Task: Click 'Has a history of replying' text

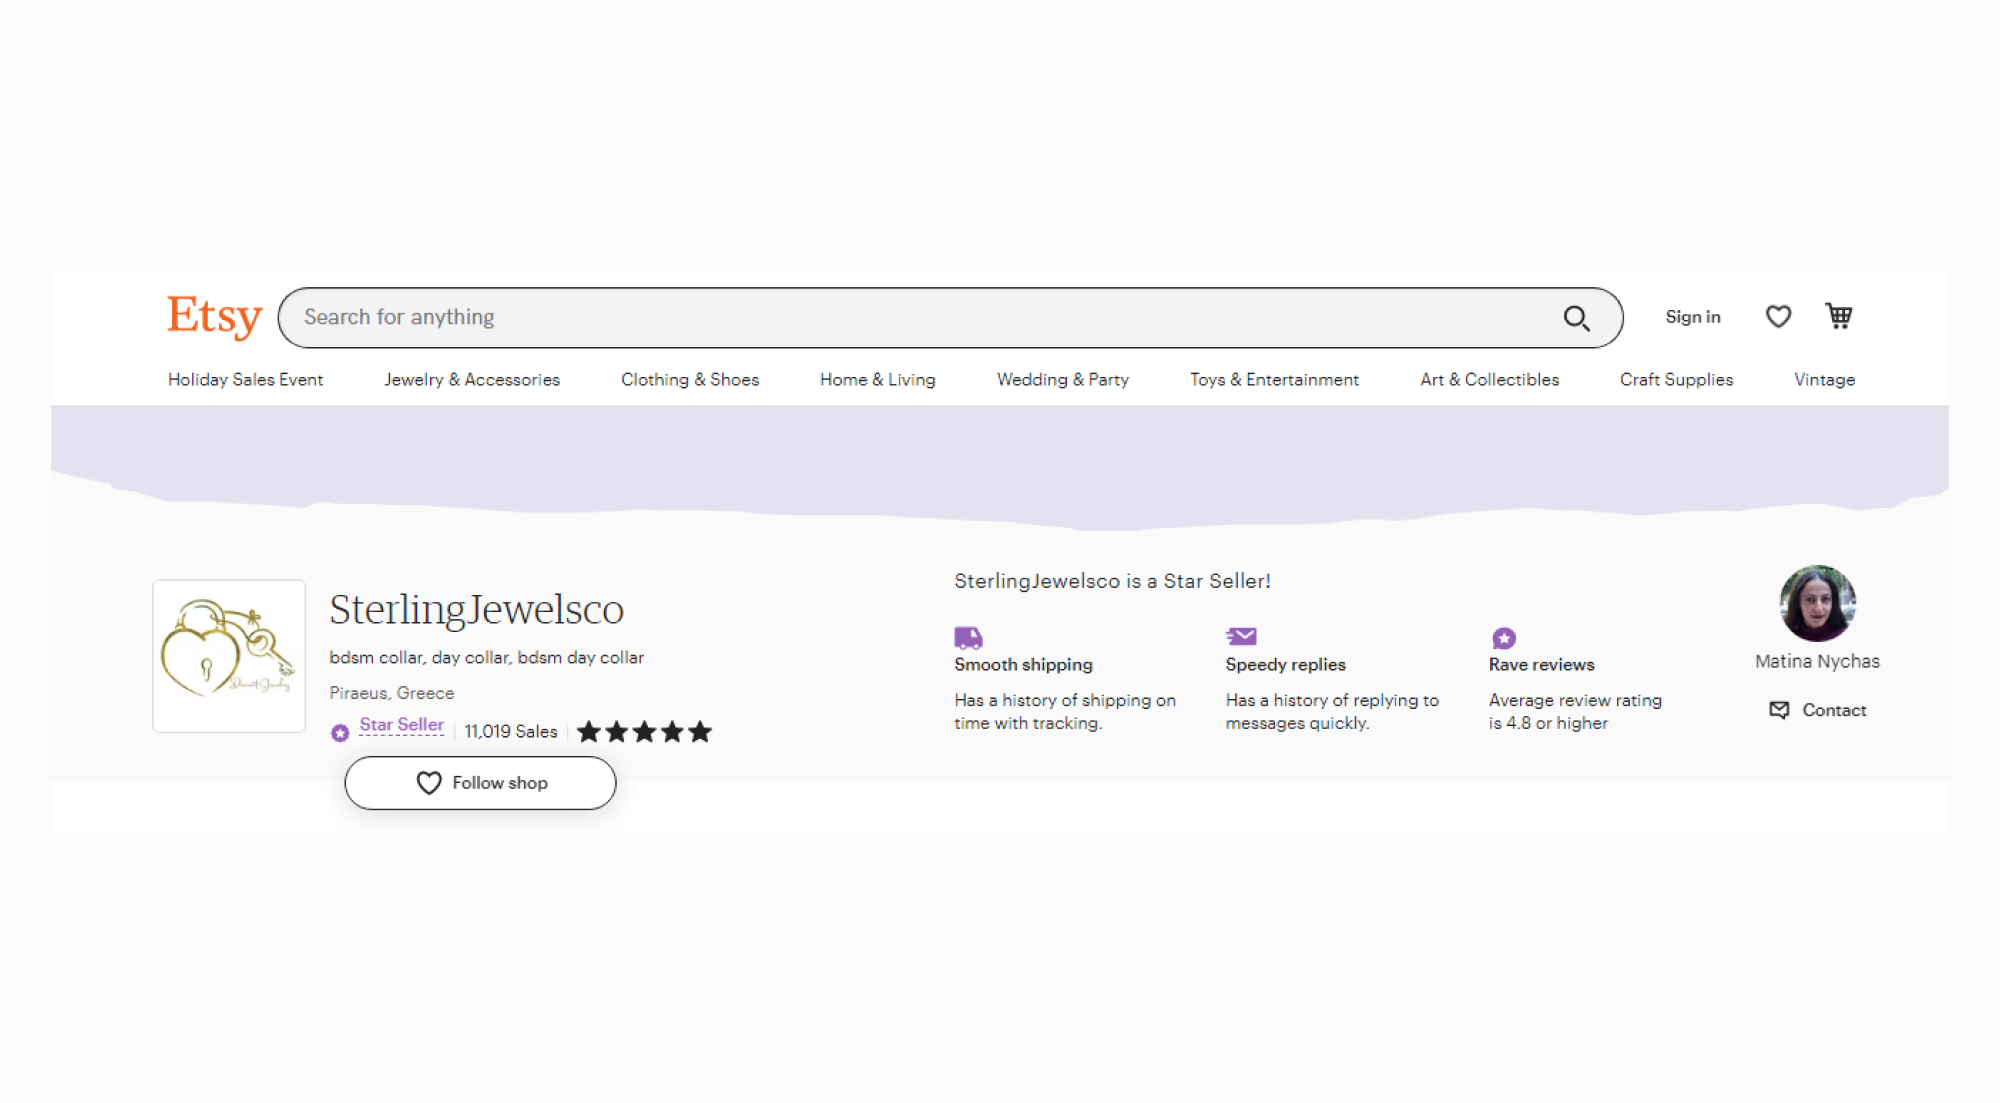Action: 1332,712
